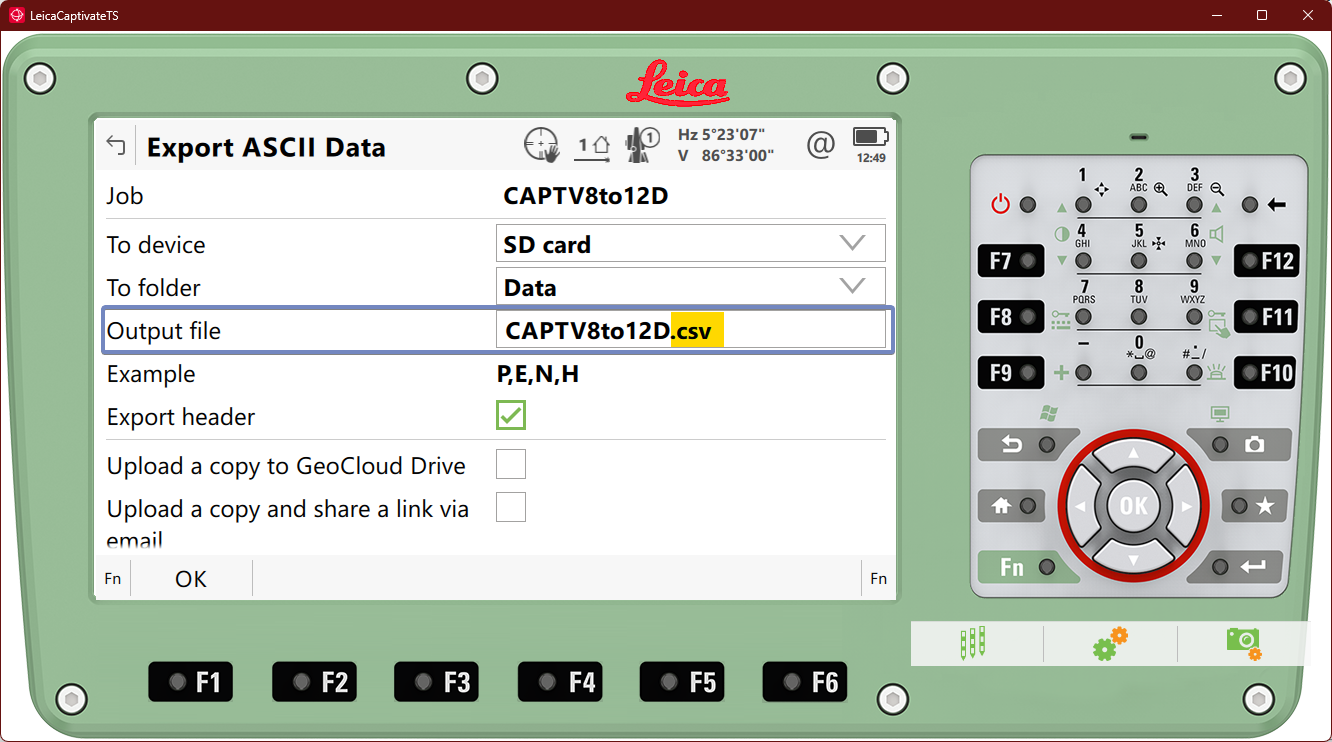
Task: Hit the backspace arrow key on keypad
Action: (1250, 205)
